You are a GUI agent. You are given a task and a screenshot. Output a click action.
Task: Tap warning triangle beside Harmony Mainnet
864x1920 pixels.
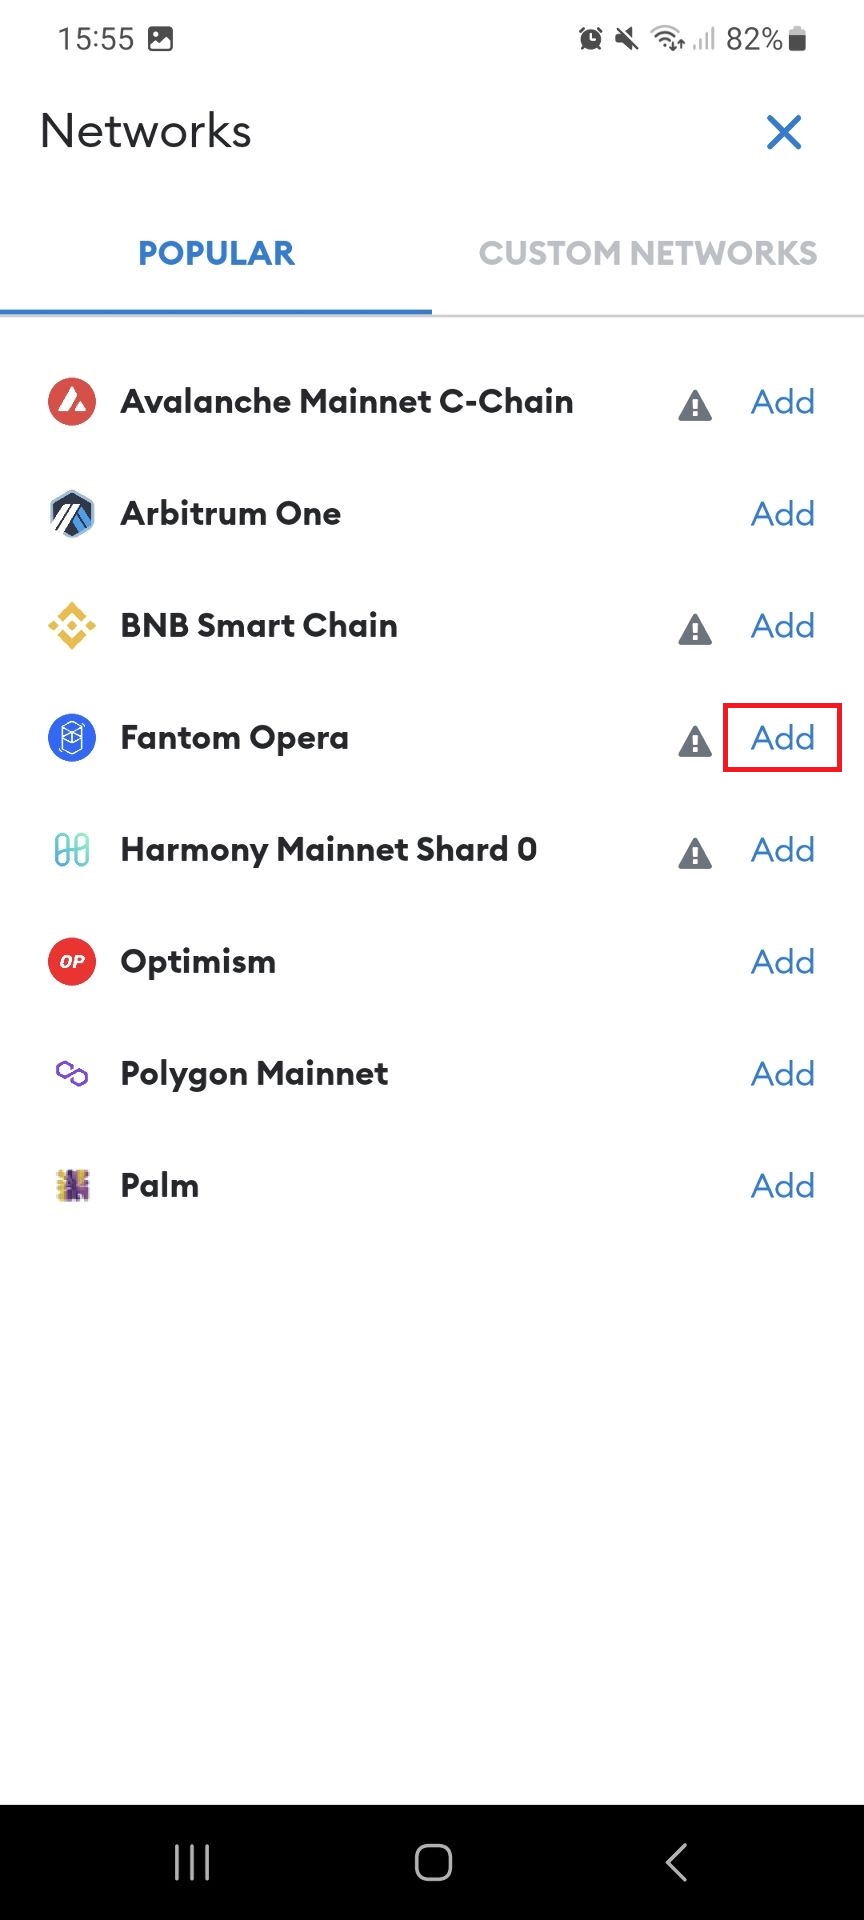[x=695, y=853]
